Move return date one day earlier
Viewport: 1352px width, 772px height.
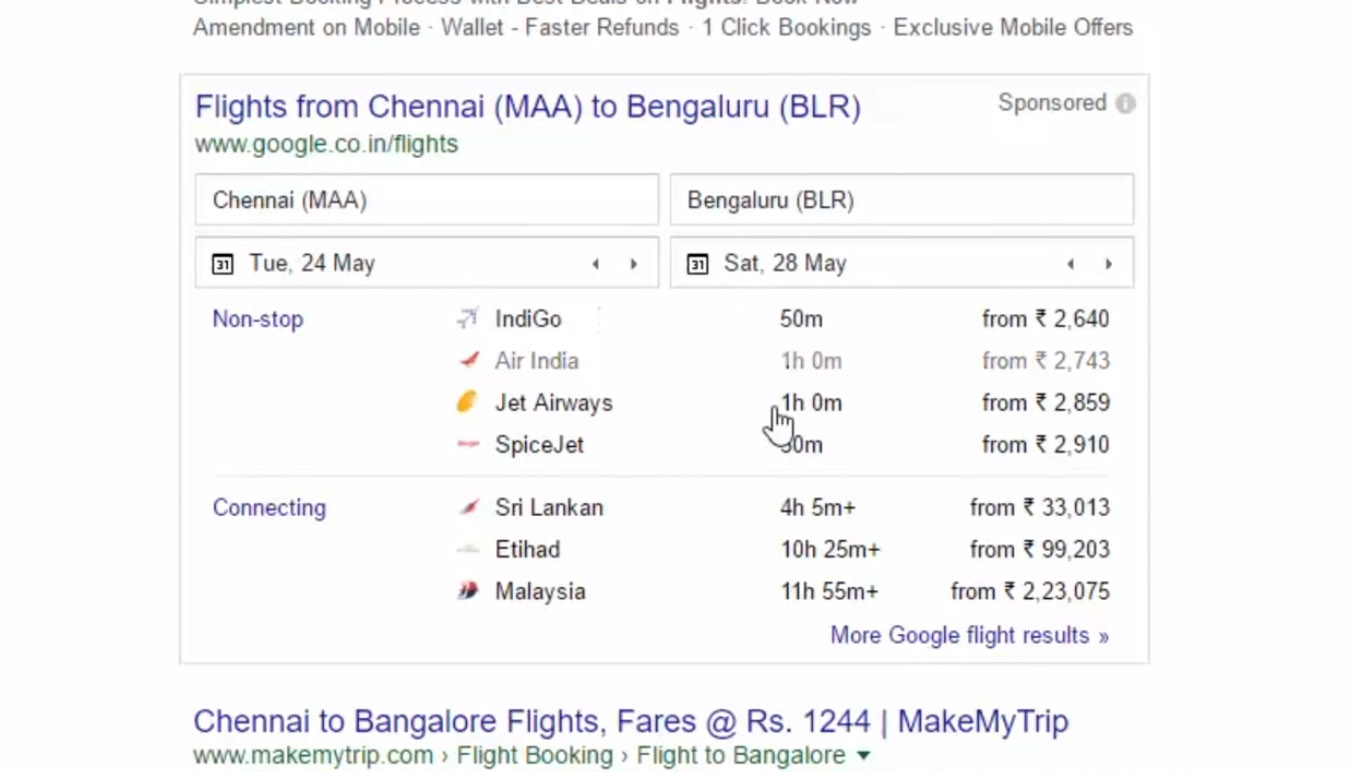[1071, 264]
